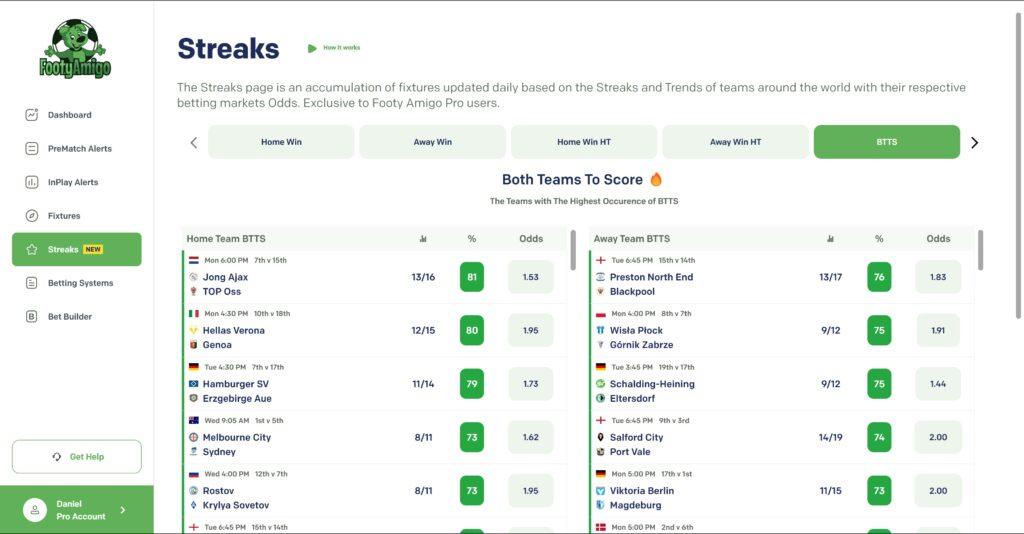The width and height of the screenshot is (1024, 534).
Task: Click Away Team BTTS stats column icon
Action: pos(830,239)
